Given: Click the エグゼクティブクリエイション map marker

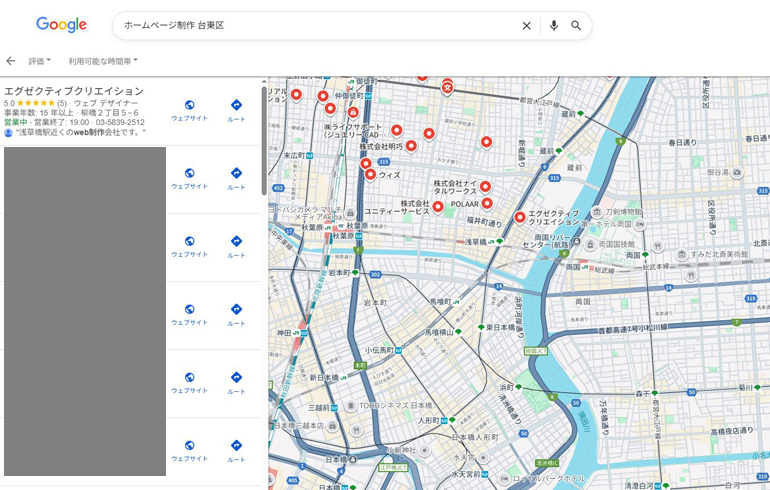Looking at the screenshot, I should tap(520, 217).
